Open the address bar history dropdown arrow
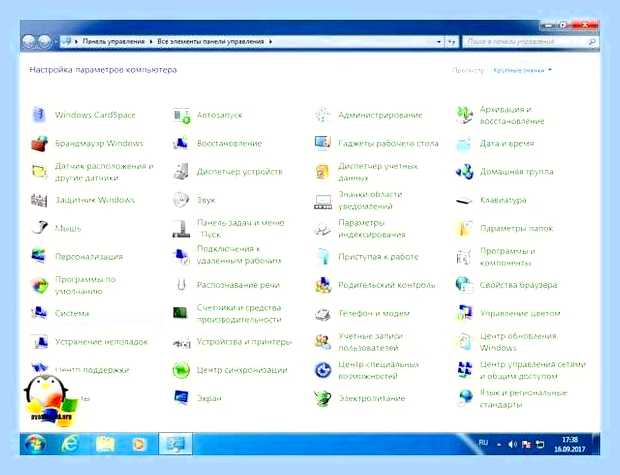The image size is (620, 475). 439,42
